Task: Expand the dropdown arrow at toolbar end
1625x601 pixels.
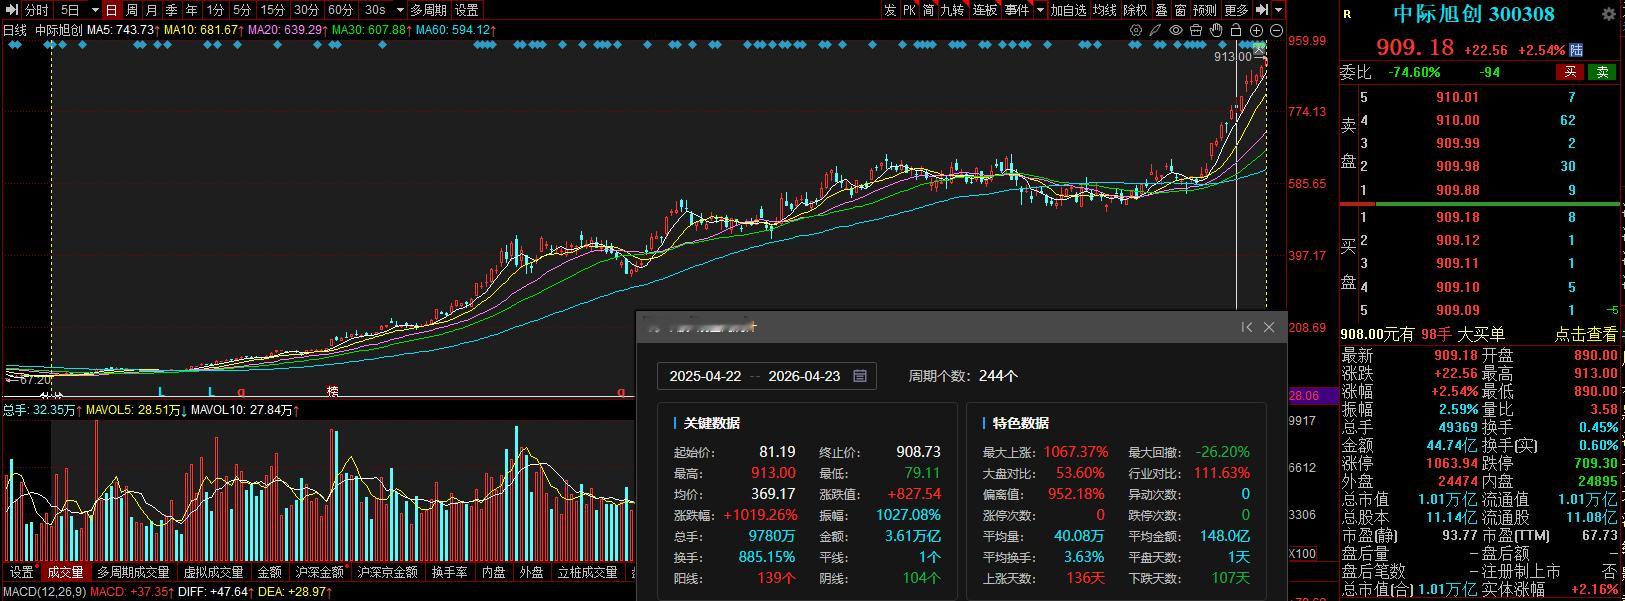Action: pos(1278,10)
